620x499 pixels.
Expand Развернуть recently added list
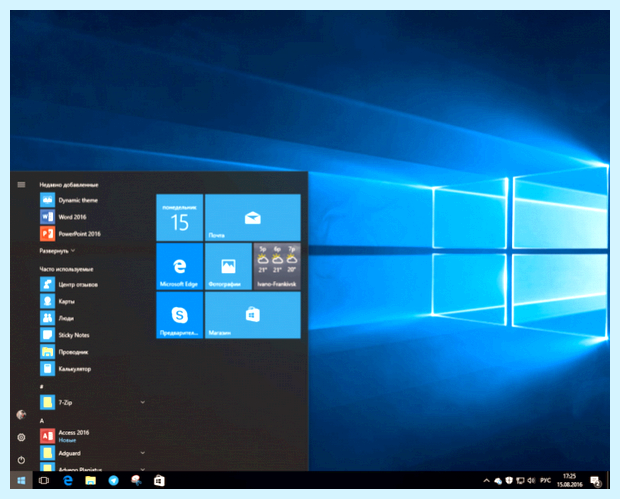click(x=57, y=251)
